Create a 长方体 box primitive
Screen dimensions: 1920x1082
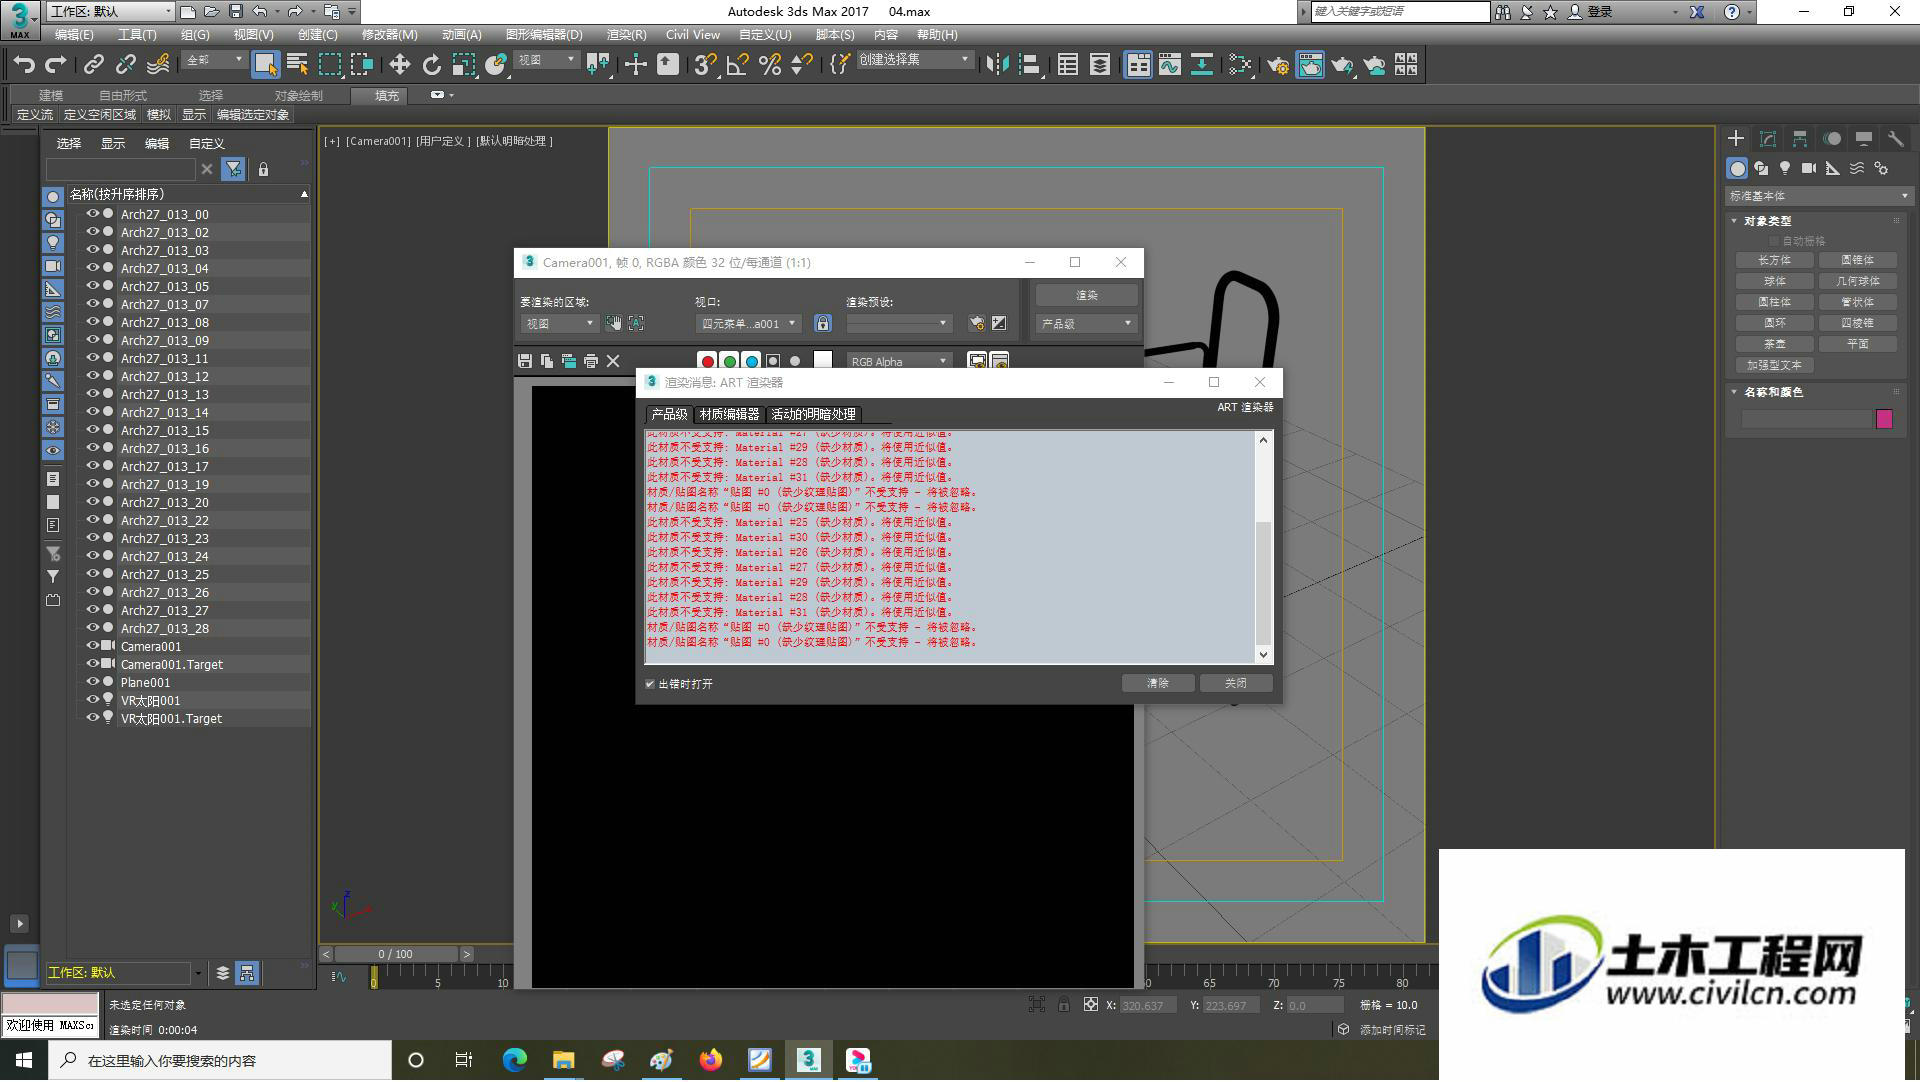click(1774, 260)
